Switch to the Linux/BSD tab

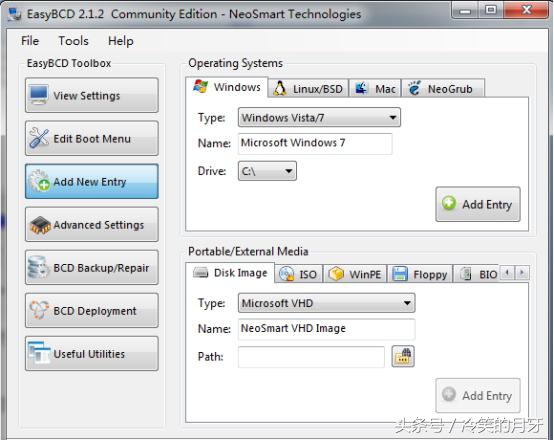[309, 88]
